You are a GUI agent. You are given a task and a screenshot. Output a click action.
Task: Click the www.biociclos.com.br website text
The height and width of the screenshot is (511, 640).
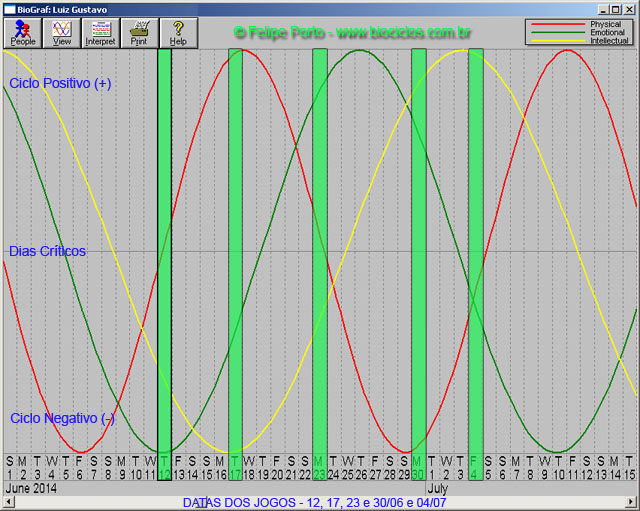(x=403, y=32)
